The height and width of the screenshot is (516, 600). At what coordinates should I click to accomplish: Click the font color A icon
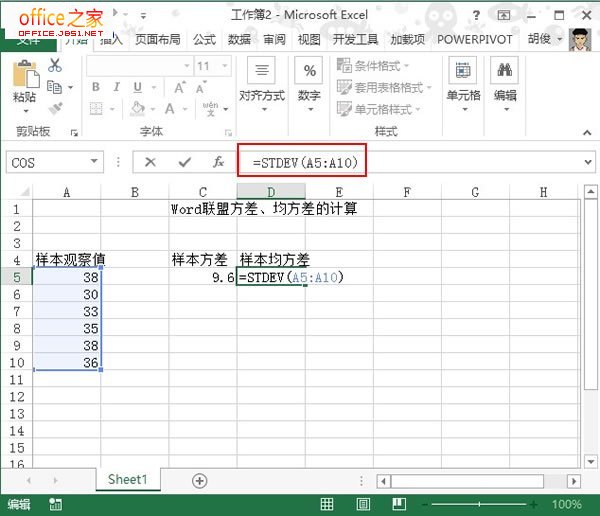tap(170, 109)
